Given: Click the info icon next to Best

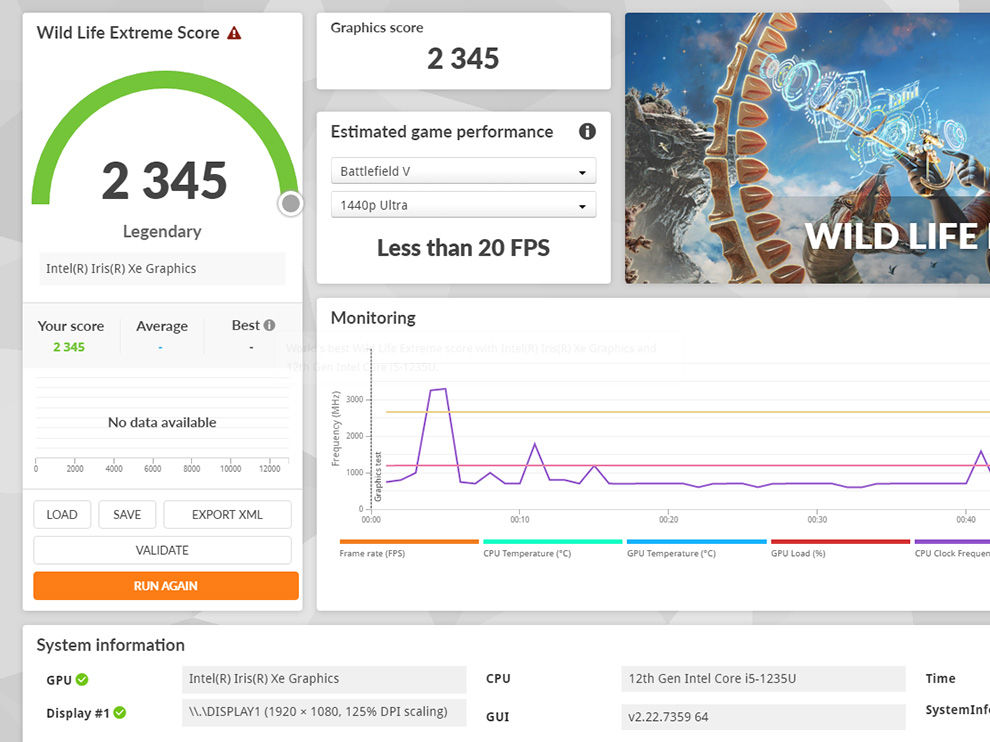Looking at the screenshot, I should coord(270,325).
